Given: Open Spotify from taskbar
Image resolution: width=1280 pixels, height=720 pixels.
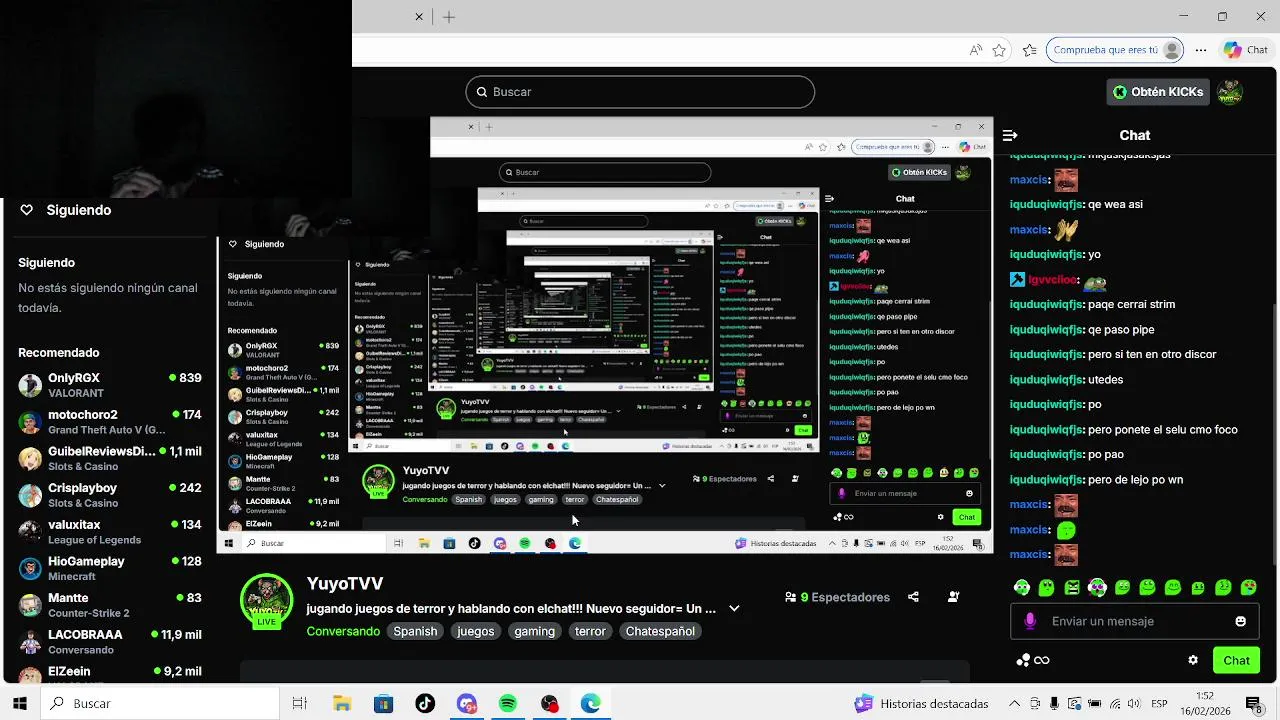Looking at the screenshot, I should (x=508, y=704).
